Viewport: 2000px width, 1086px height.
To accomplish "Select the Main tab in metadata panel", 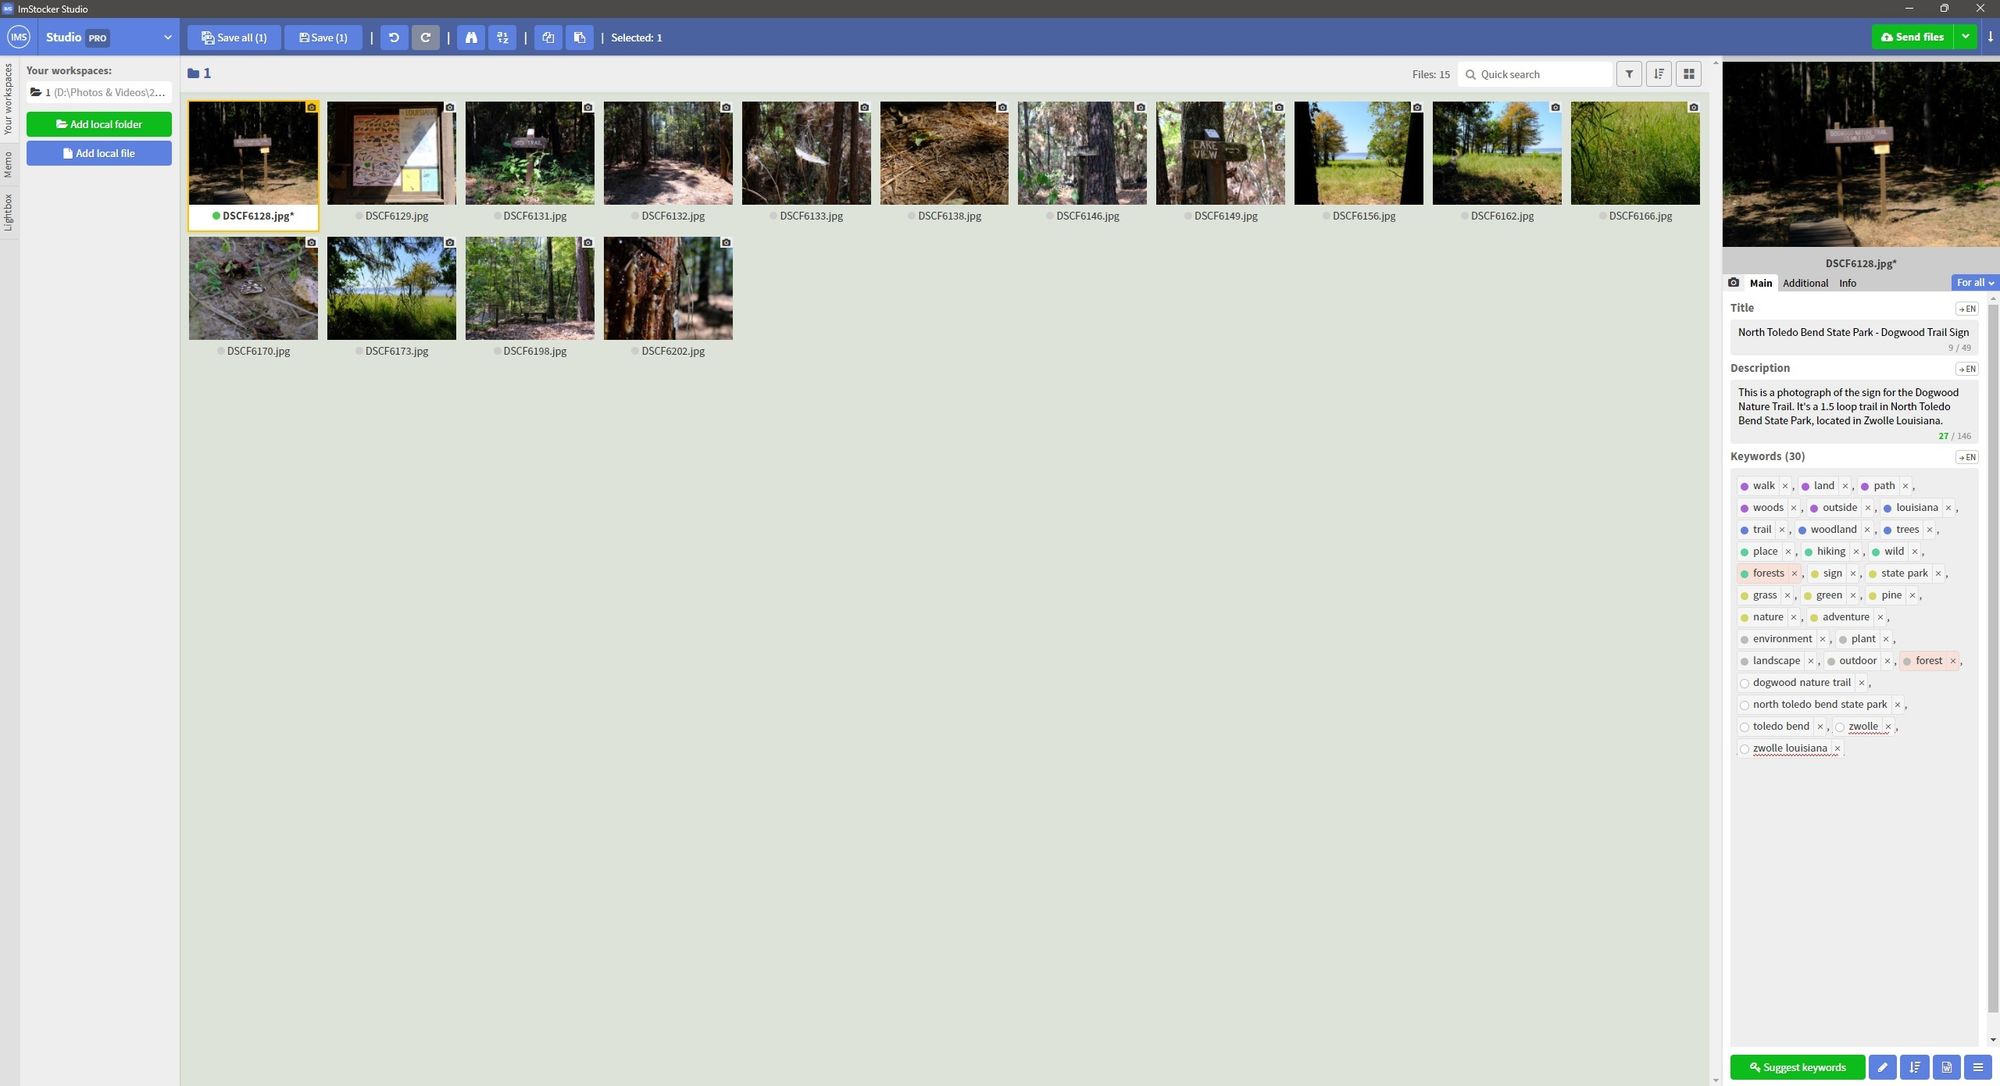I will [1761, 282].
